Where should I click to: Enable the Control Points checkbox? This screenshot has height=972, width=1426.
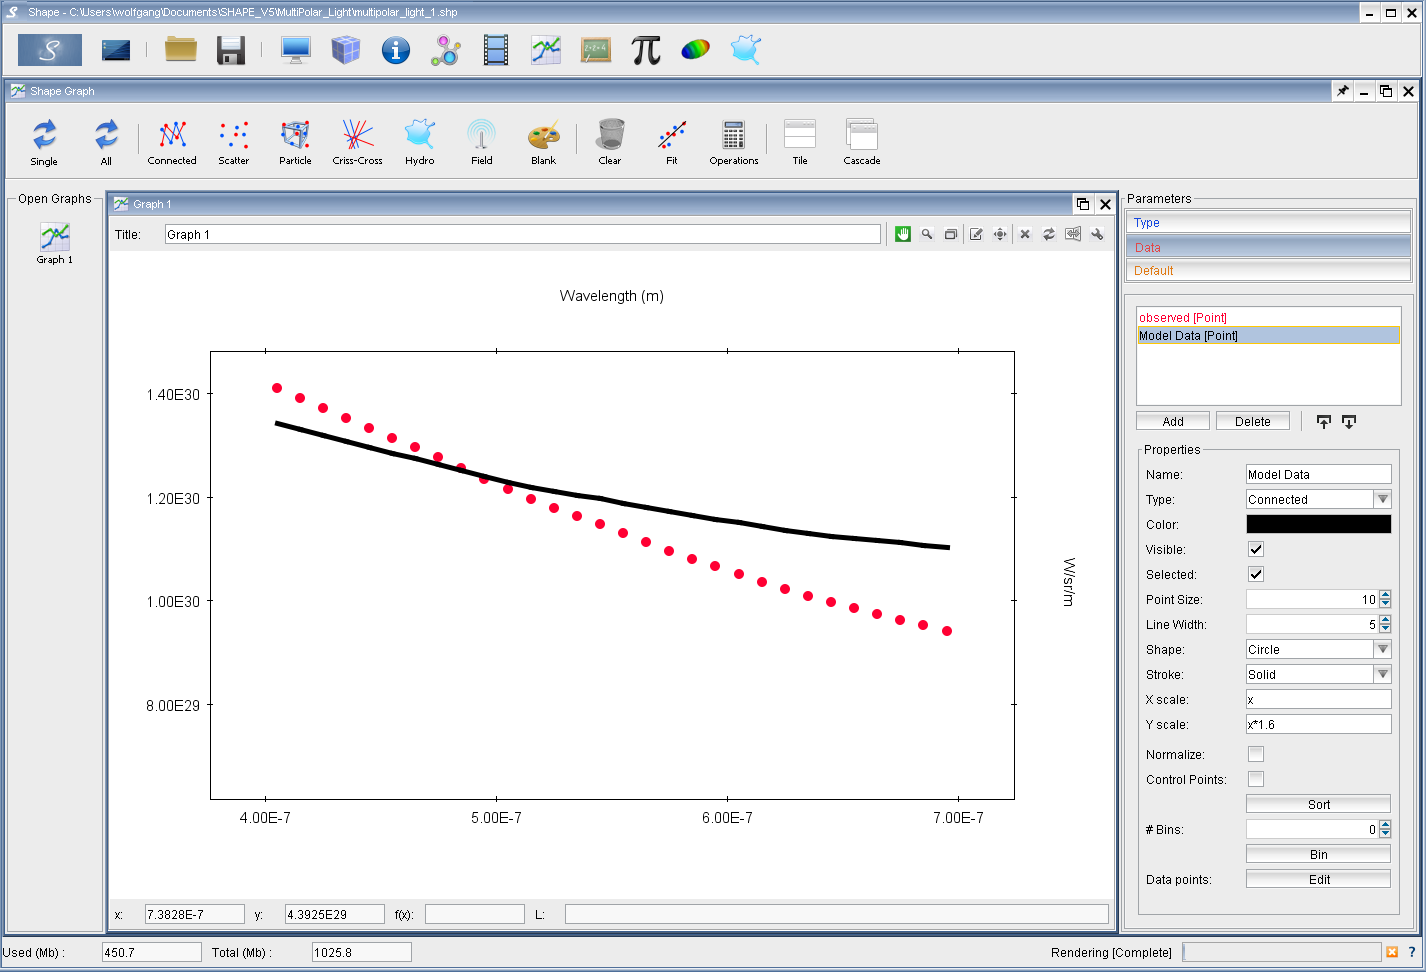click(1256, 779)
